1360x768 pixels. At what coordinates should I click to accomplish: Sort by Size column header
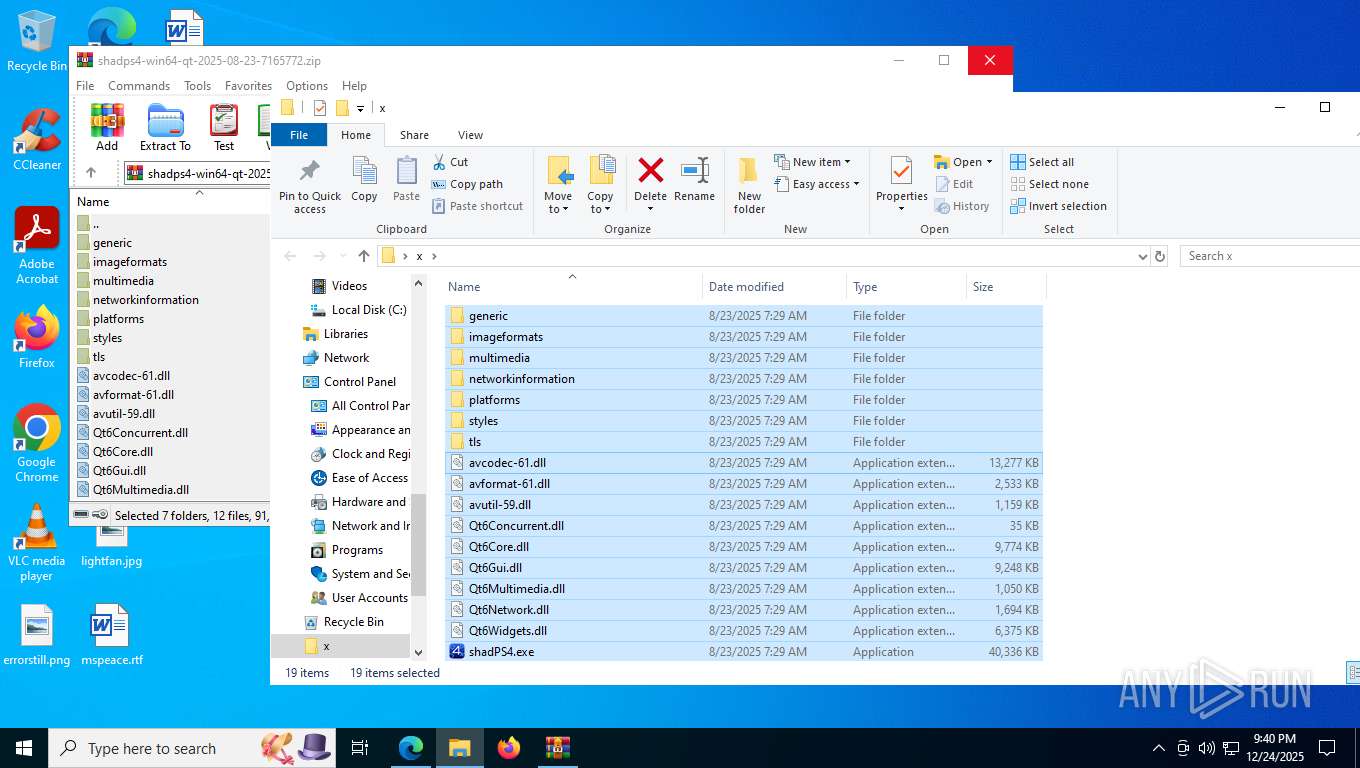[x=1006, y=287]
